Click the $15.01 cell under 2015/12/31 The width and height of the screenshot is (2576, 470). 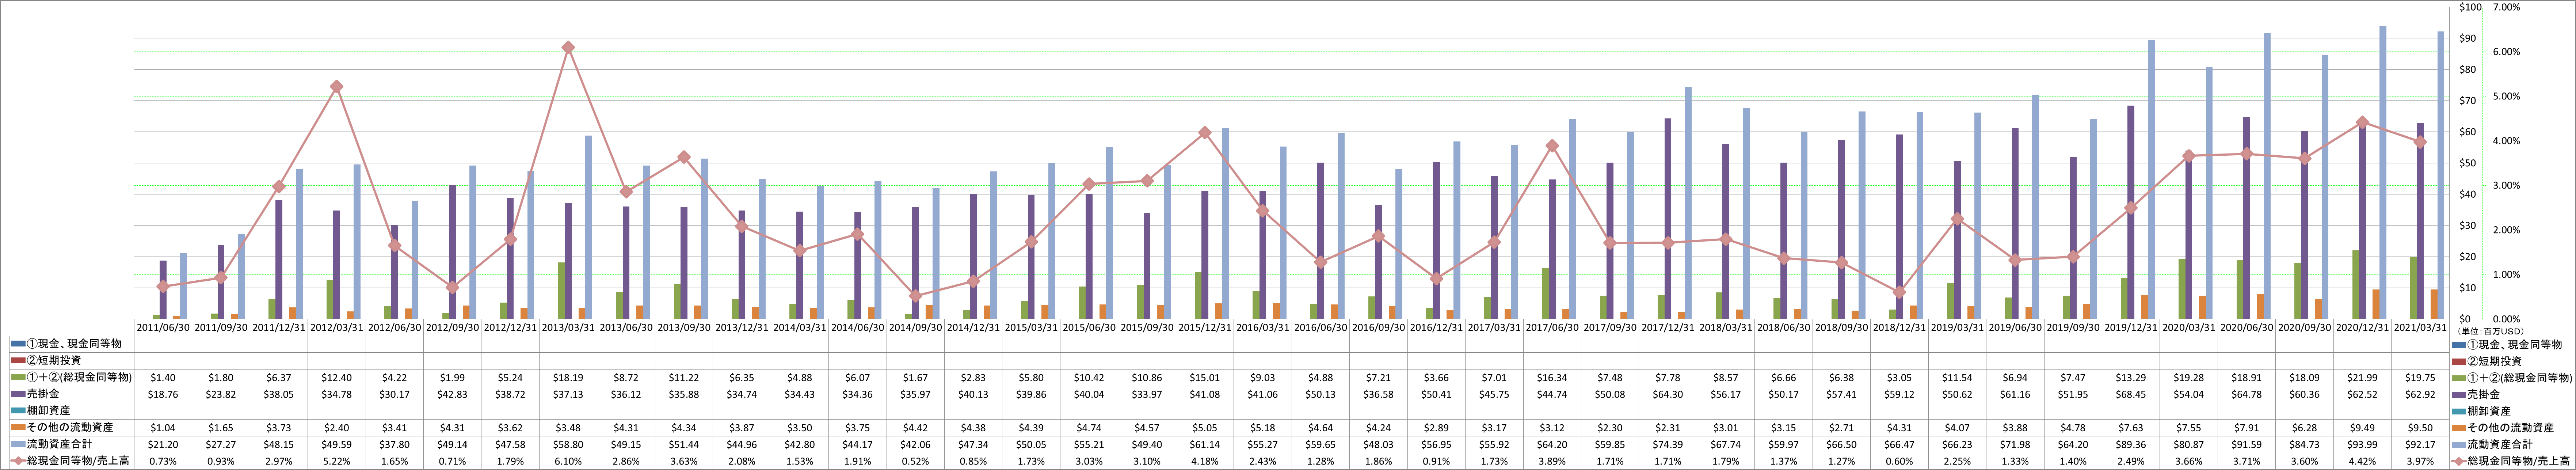1205,377
